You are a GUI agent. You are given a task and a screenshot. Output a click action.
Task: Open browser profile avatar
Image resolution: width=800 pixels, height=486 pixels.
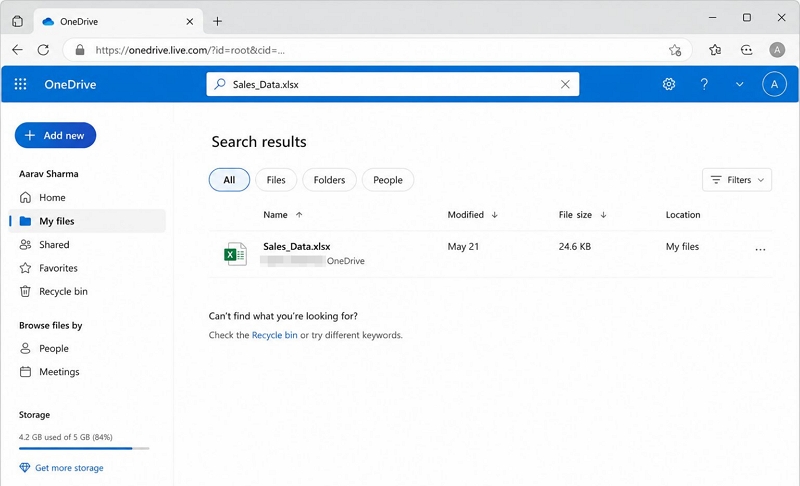tap(777, 49)
